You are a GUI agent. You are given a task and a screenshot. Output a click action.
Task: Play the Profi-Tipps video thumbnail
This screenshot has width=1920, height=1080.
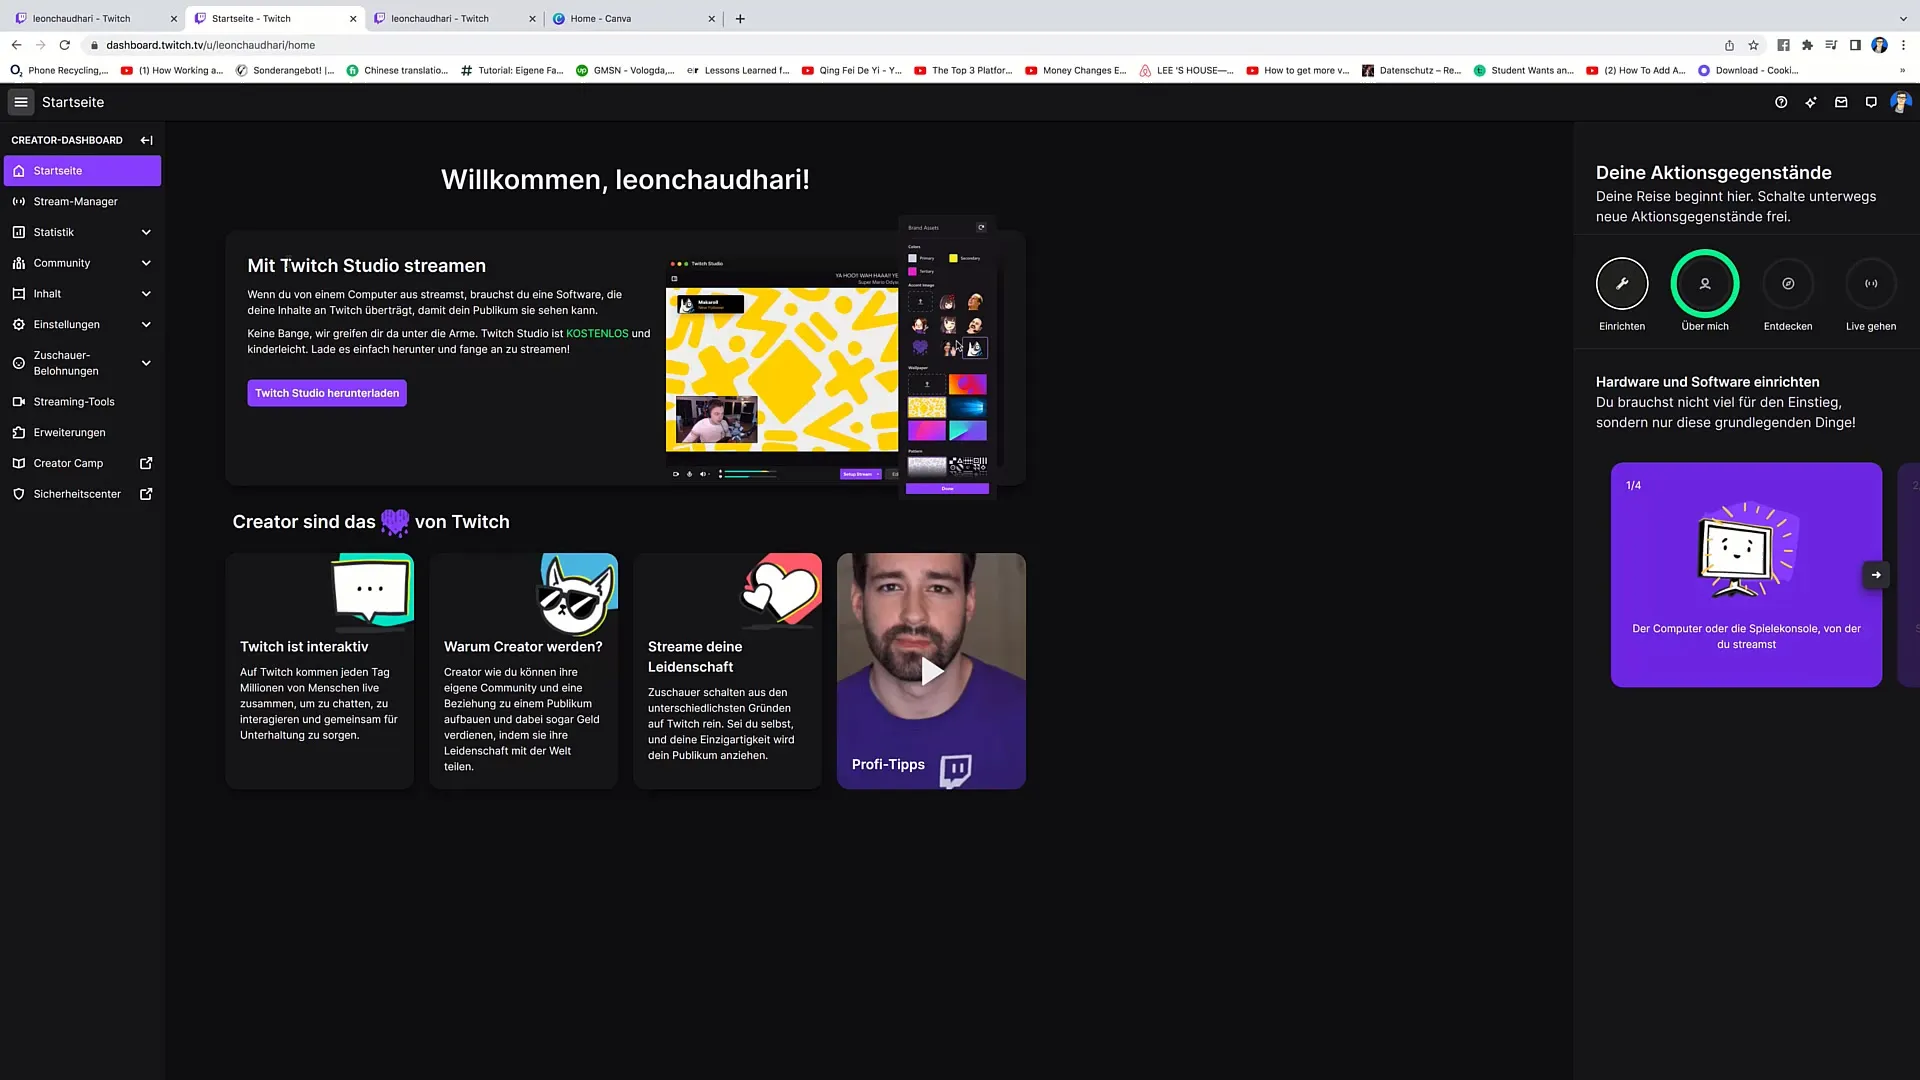(931, 670)
